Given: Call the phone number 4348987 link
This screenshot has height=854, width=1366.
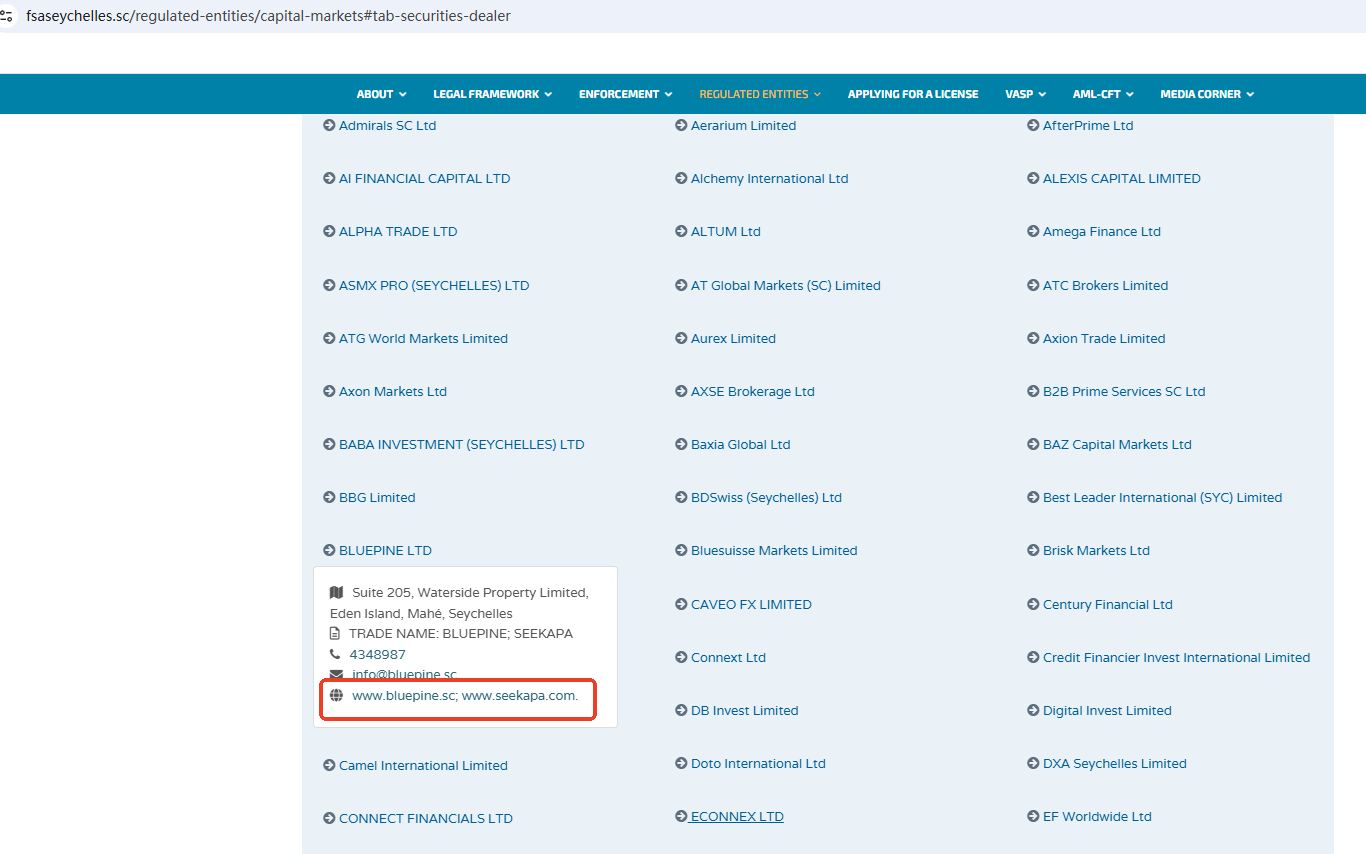Looking at the screenshot, I should (377, 654).
